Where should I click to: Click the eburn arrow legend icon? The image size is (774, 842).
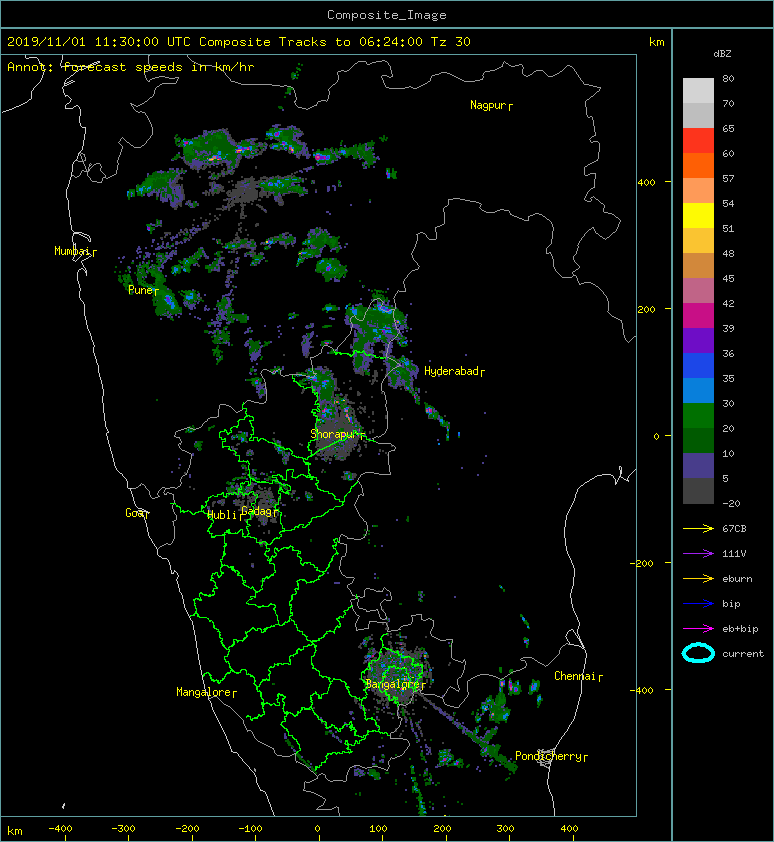point(698,579)
